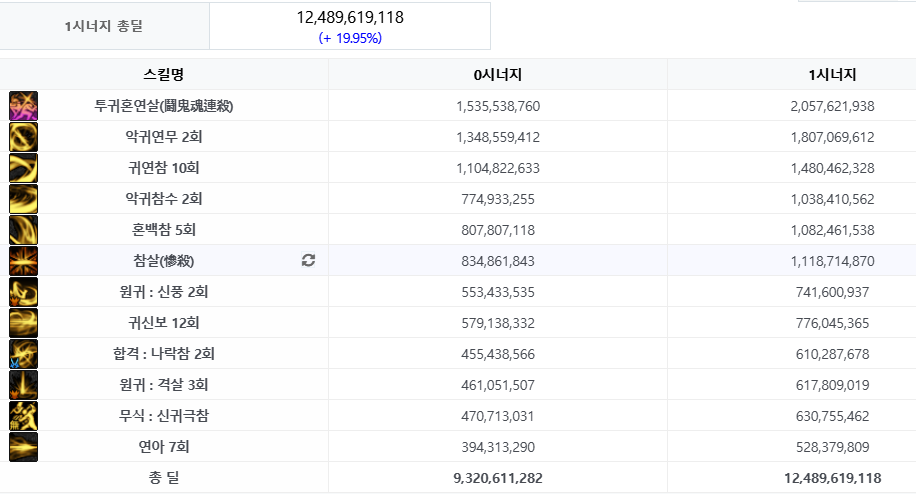Select the 1시너지 column header
The image size is (916, 494).
point(832,75)
